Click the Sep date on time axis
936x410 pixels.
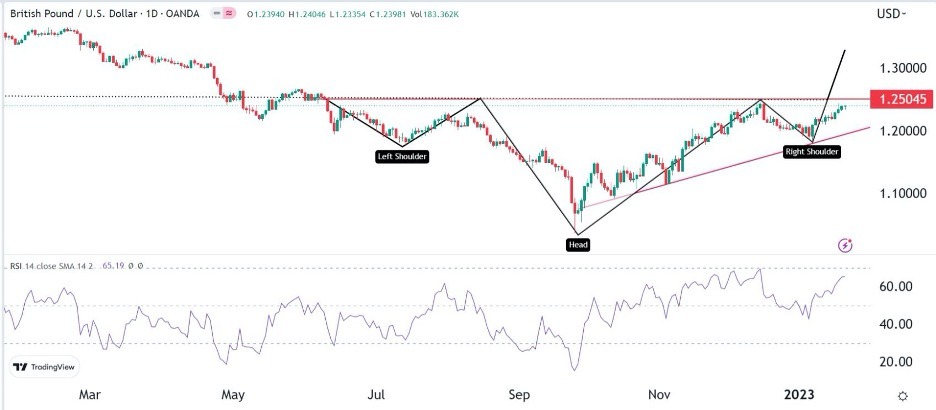[519, 396]
